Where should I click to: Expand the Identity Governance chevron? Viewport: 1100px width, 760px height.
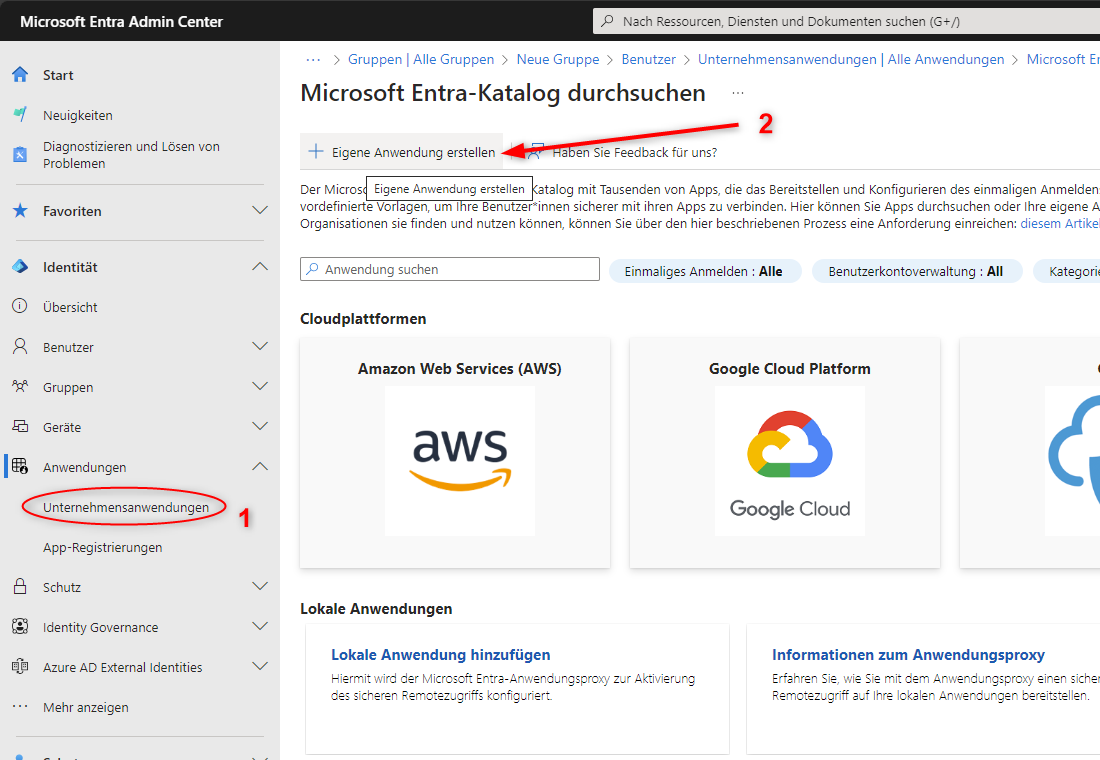pyautogui.click(x=260, y=627)
